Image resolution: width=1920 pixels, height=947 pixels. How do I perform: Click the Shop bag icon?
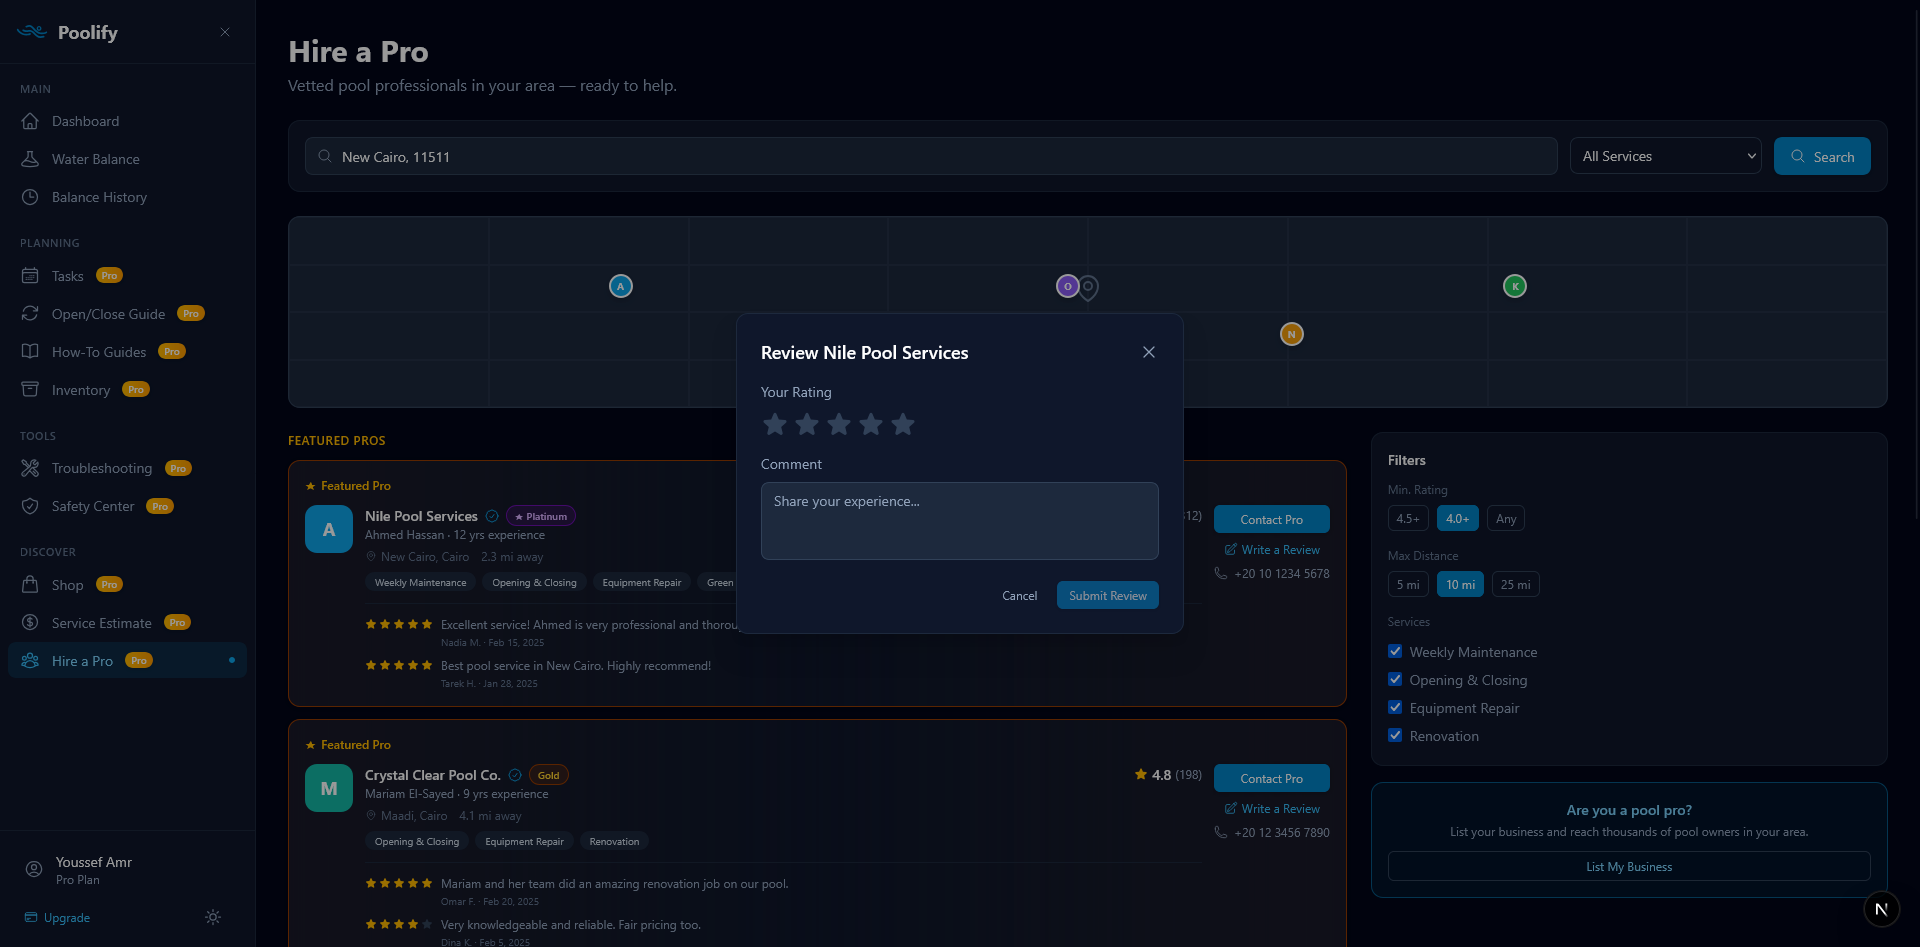tap(30, 584)
